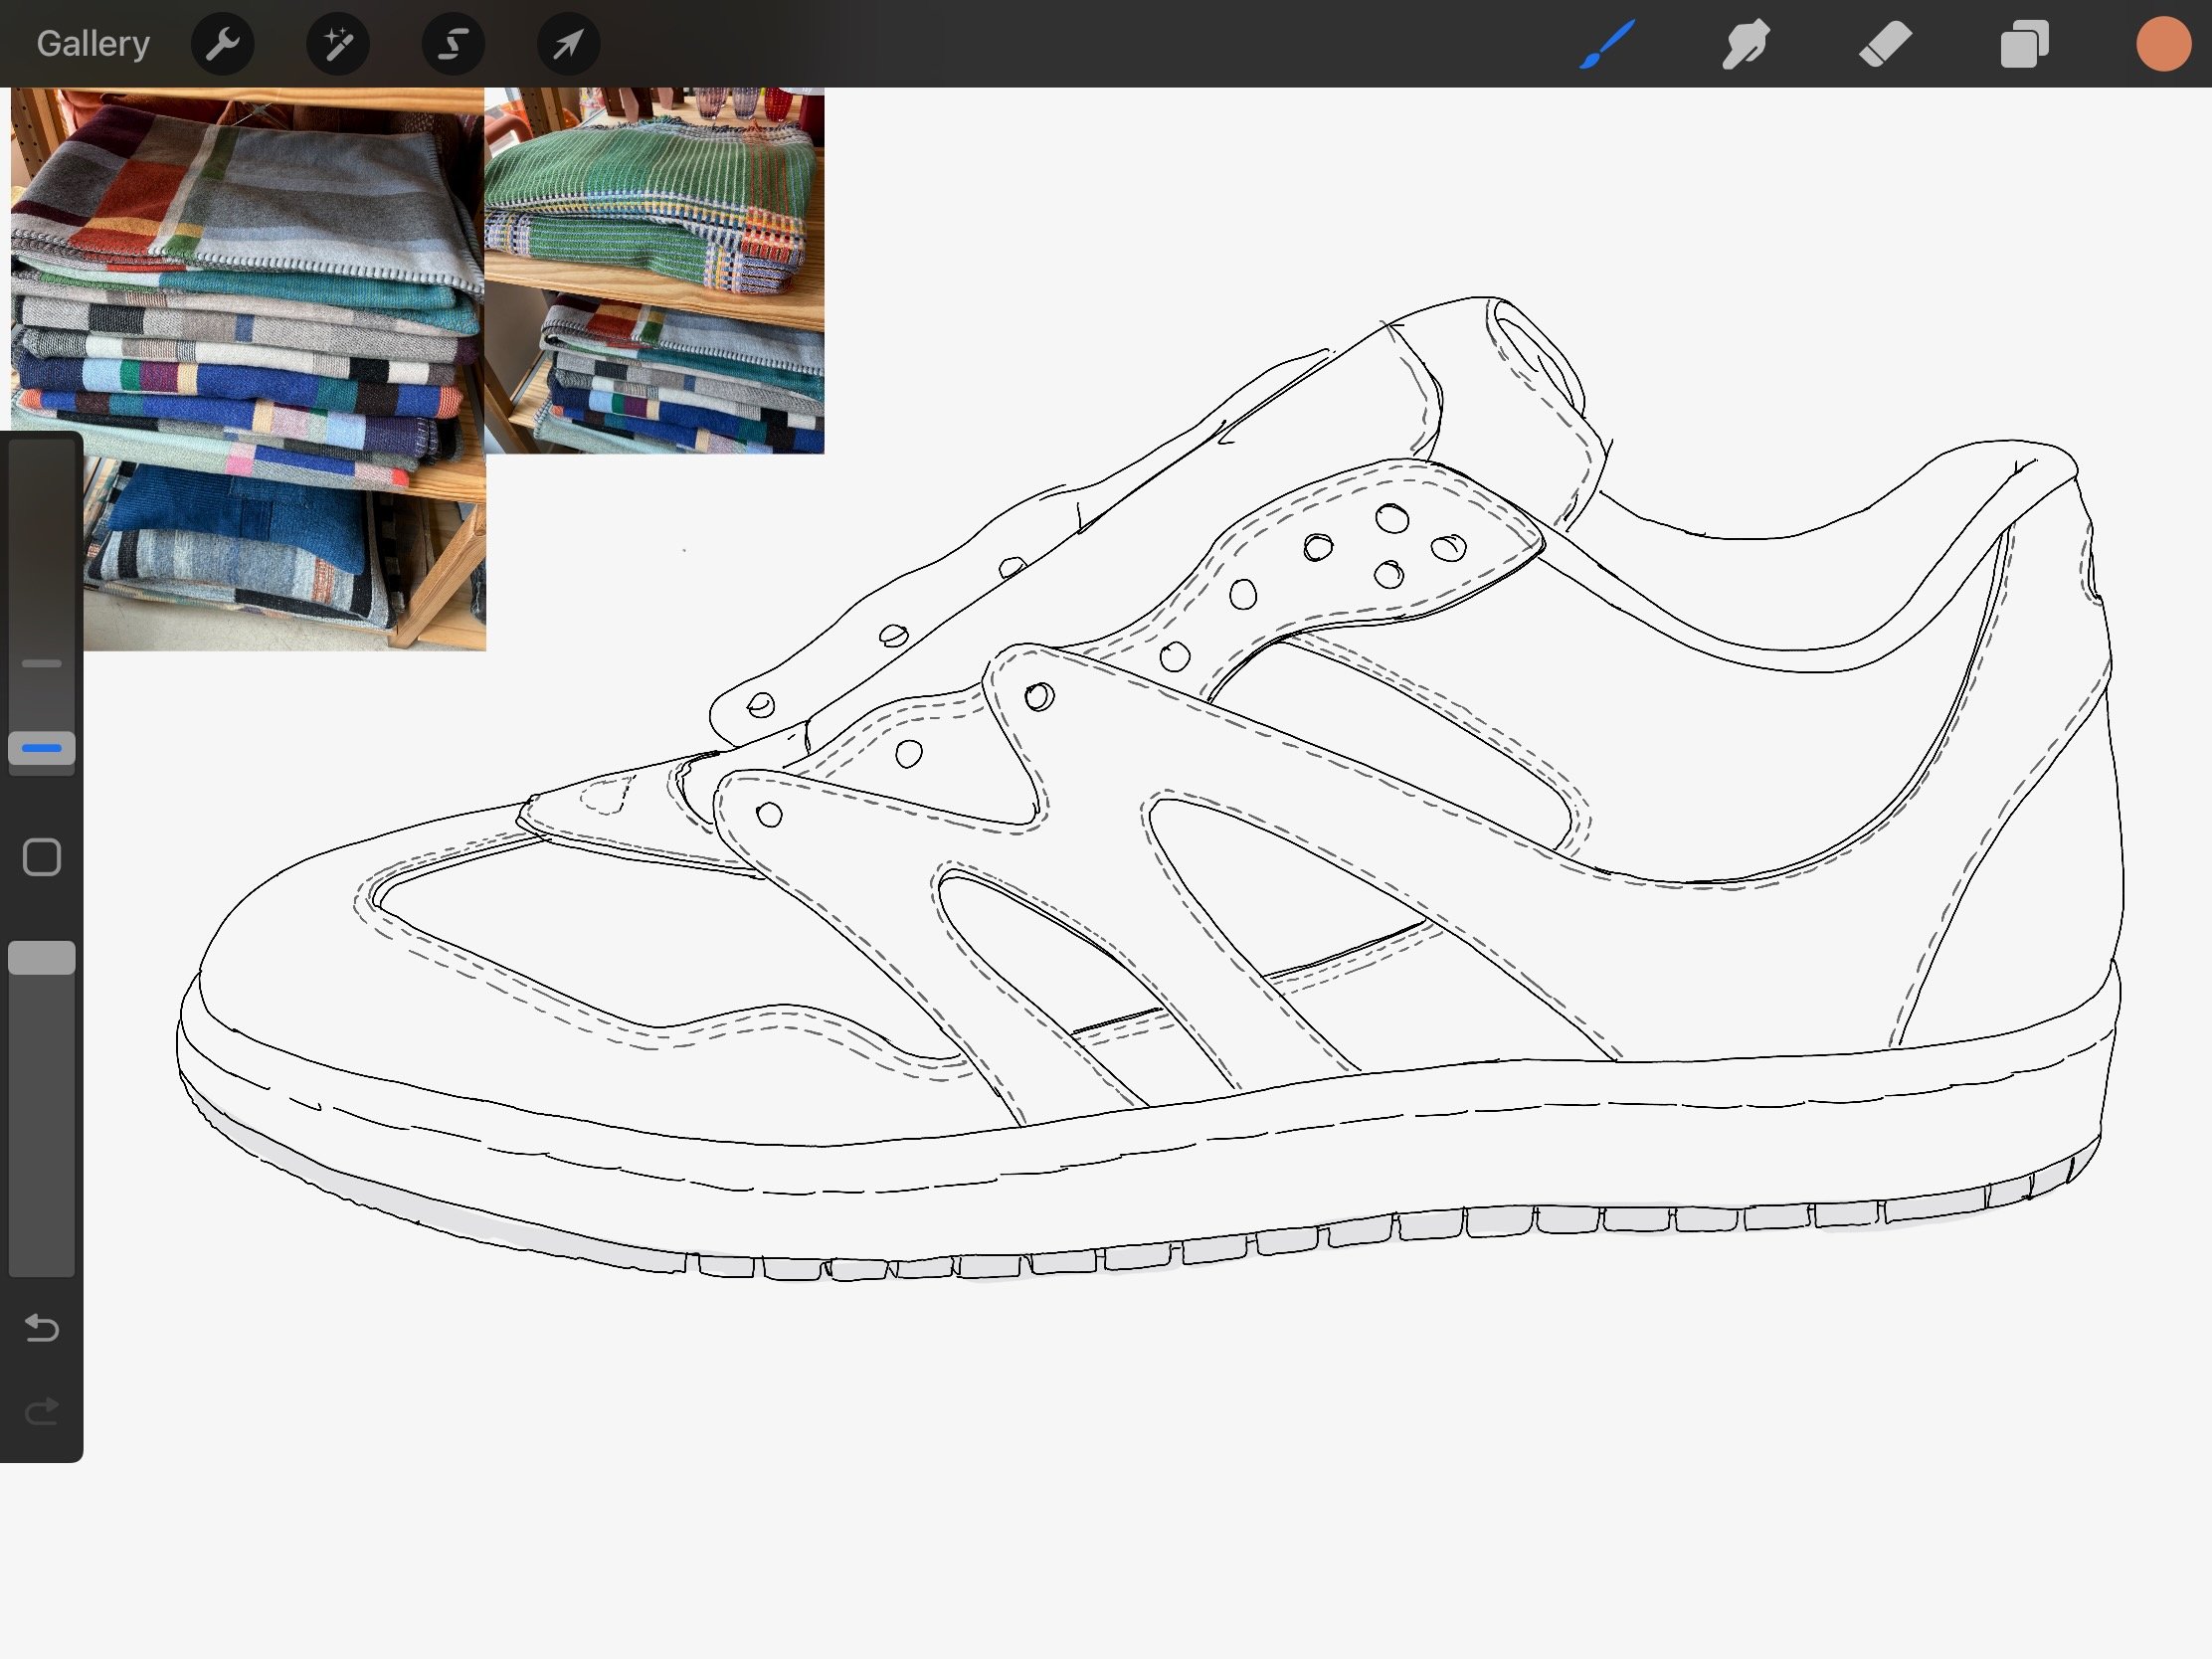
Task: Redo the last undone stroke
Action: 42,1412
